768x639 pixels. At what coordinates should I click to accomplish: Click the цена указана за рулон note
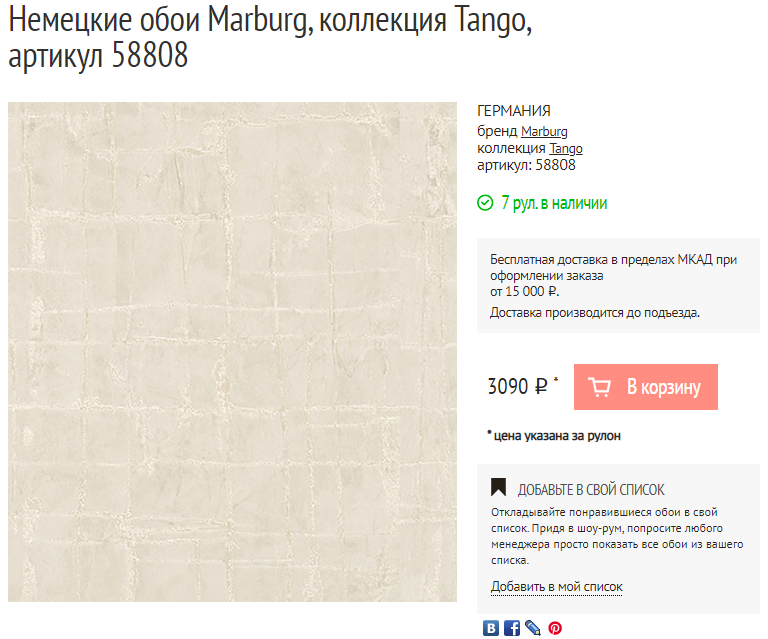(x=554, y=436)
